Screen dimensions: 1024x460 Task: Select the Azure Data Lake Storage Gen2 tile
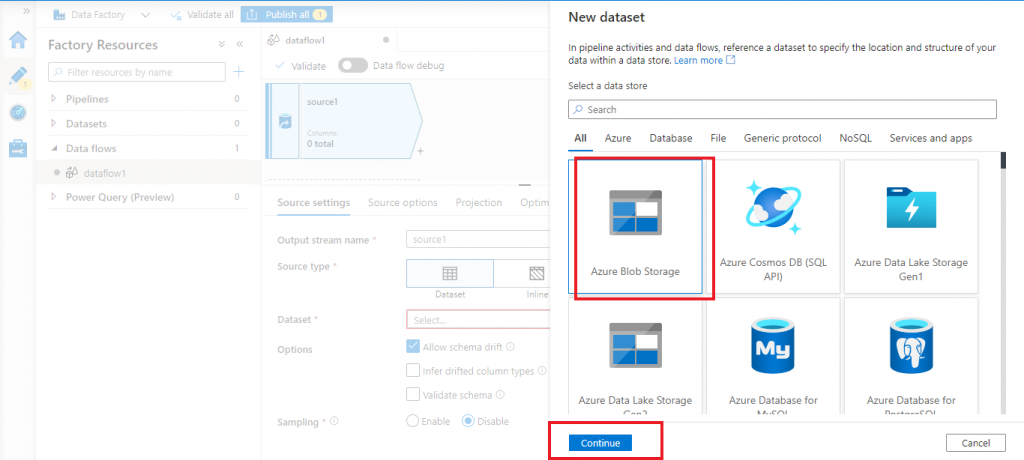tap(635, 356)
